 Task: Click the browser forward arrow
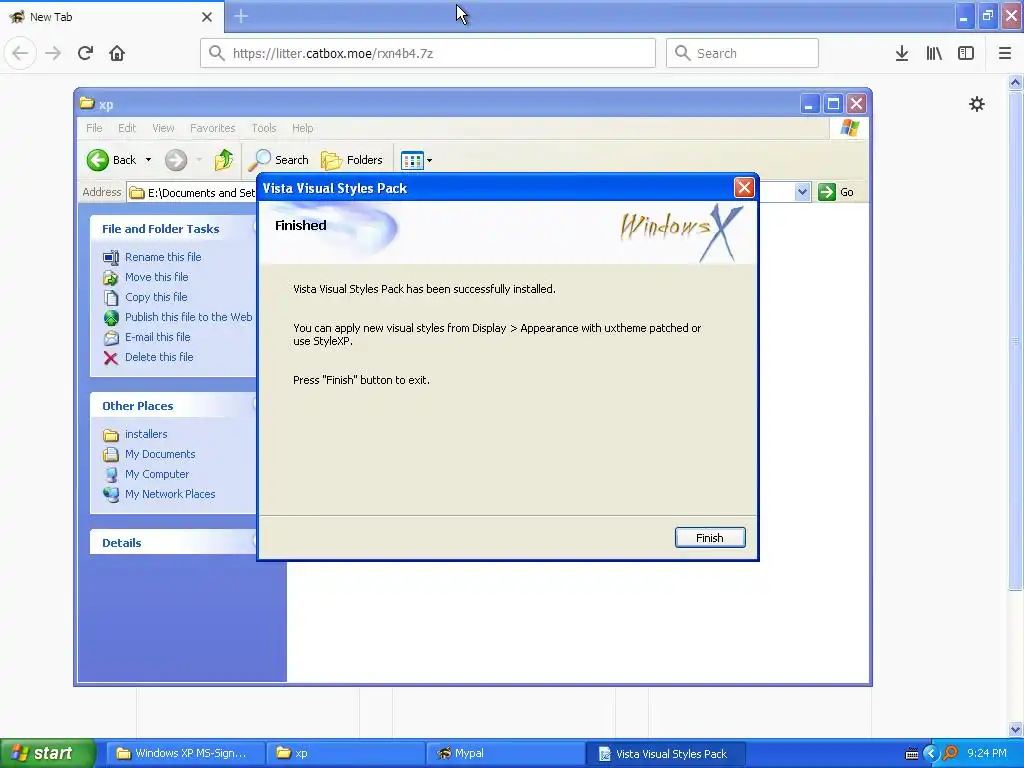coord(53,53)
